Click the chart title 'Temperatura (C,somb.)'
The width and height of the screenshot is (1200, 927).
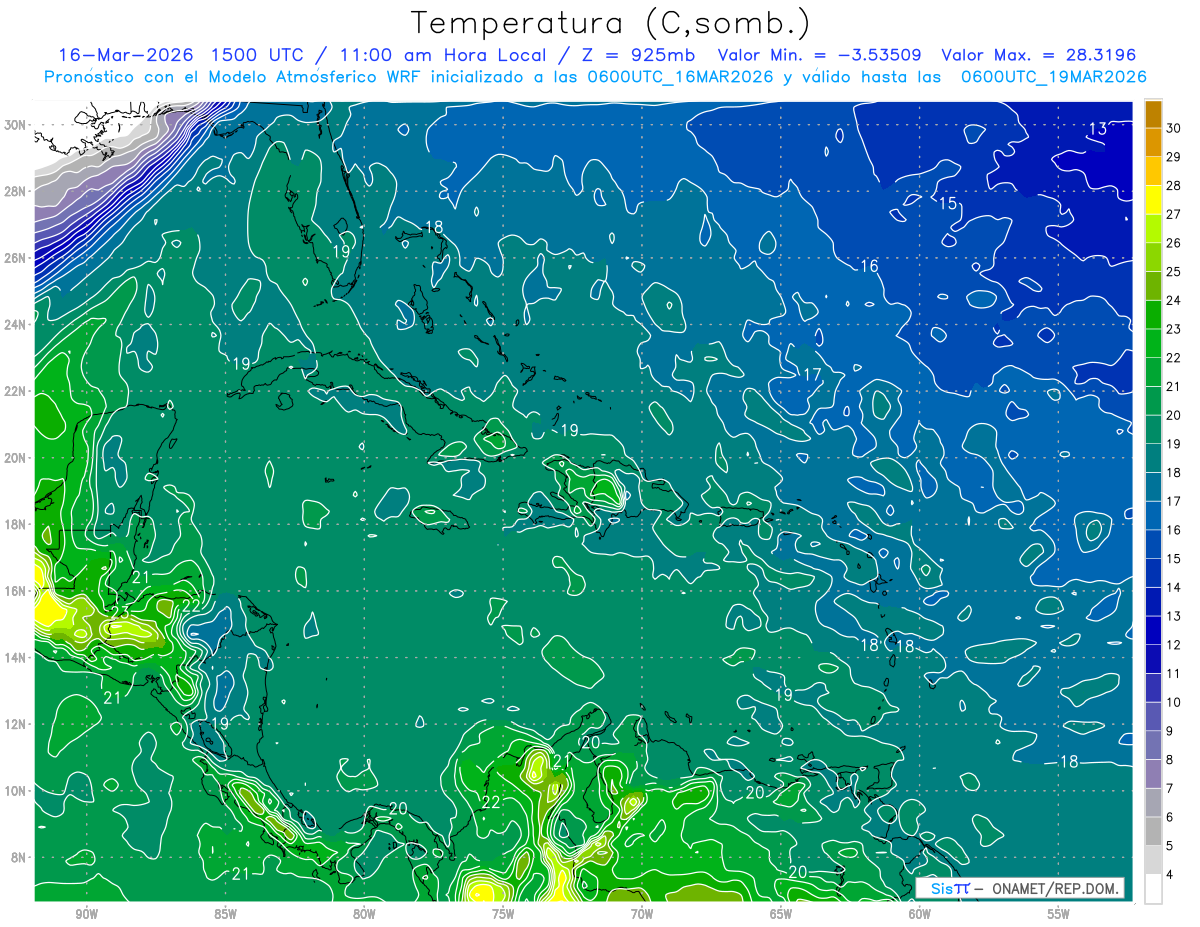tap(610, 23)
